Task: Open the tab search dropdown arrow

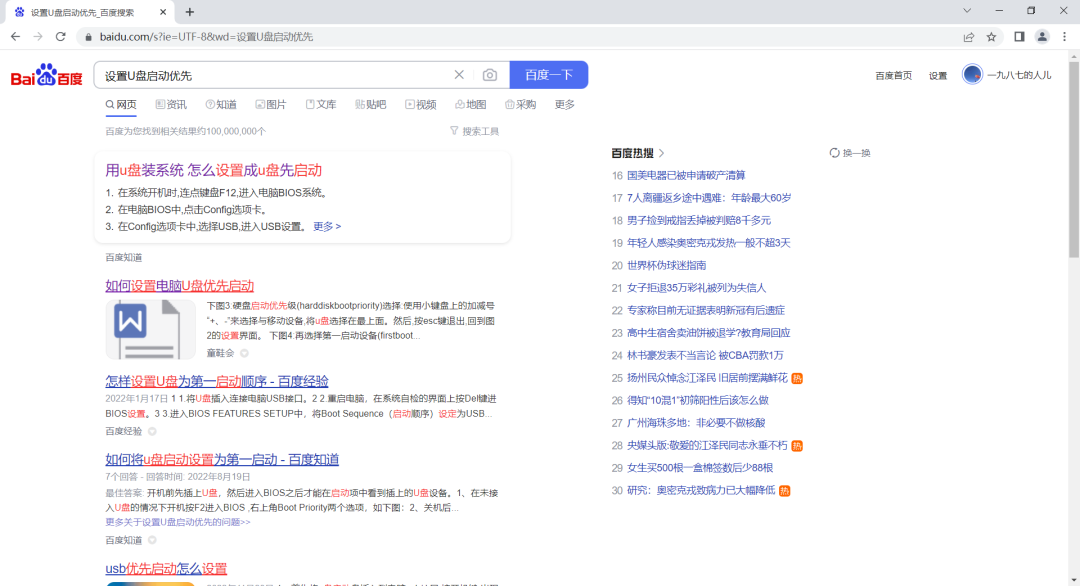Action: (967, 10)
